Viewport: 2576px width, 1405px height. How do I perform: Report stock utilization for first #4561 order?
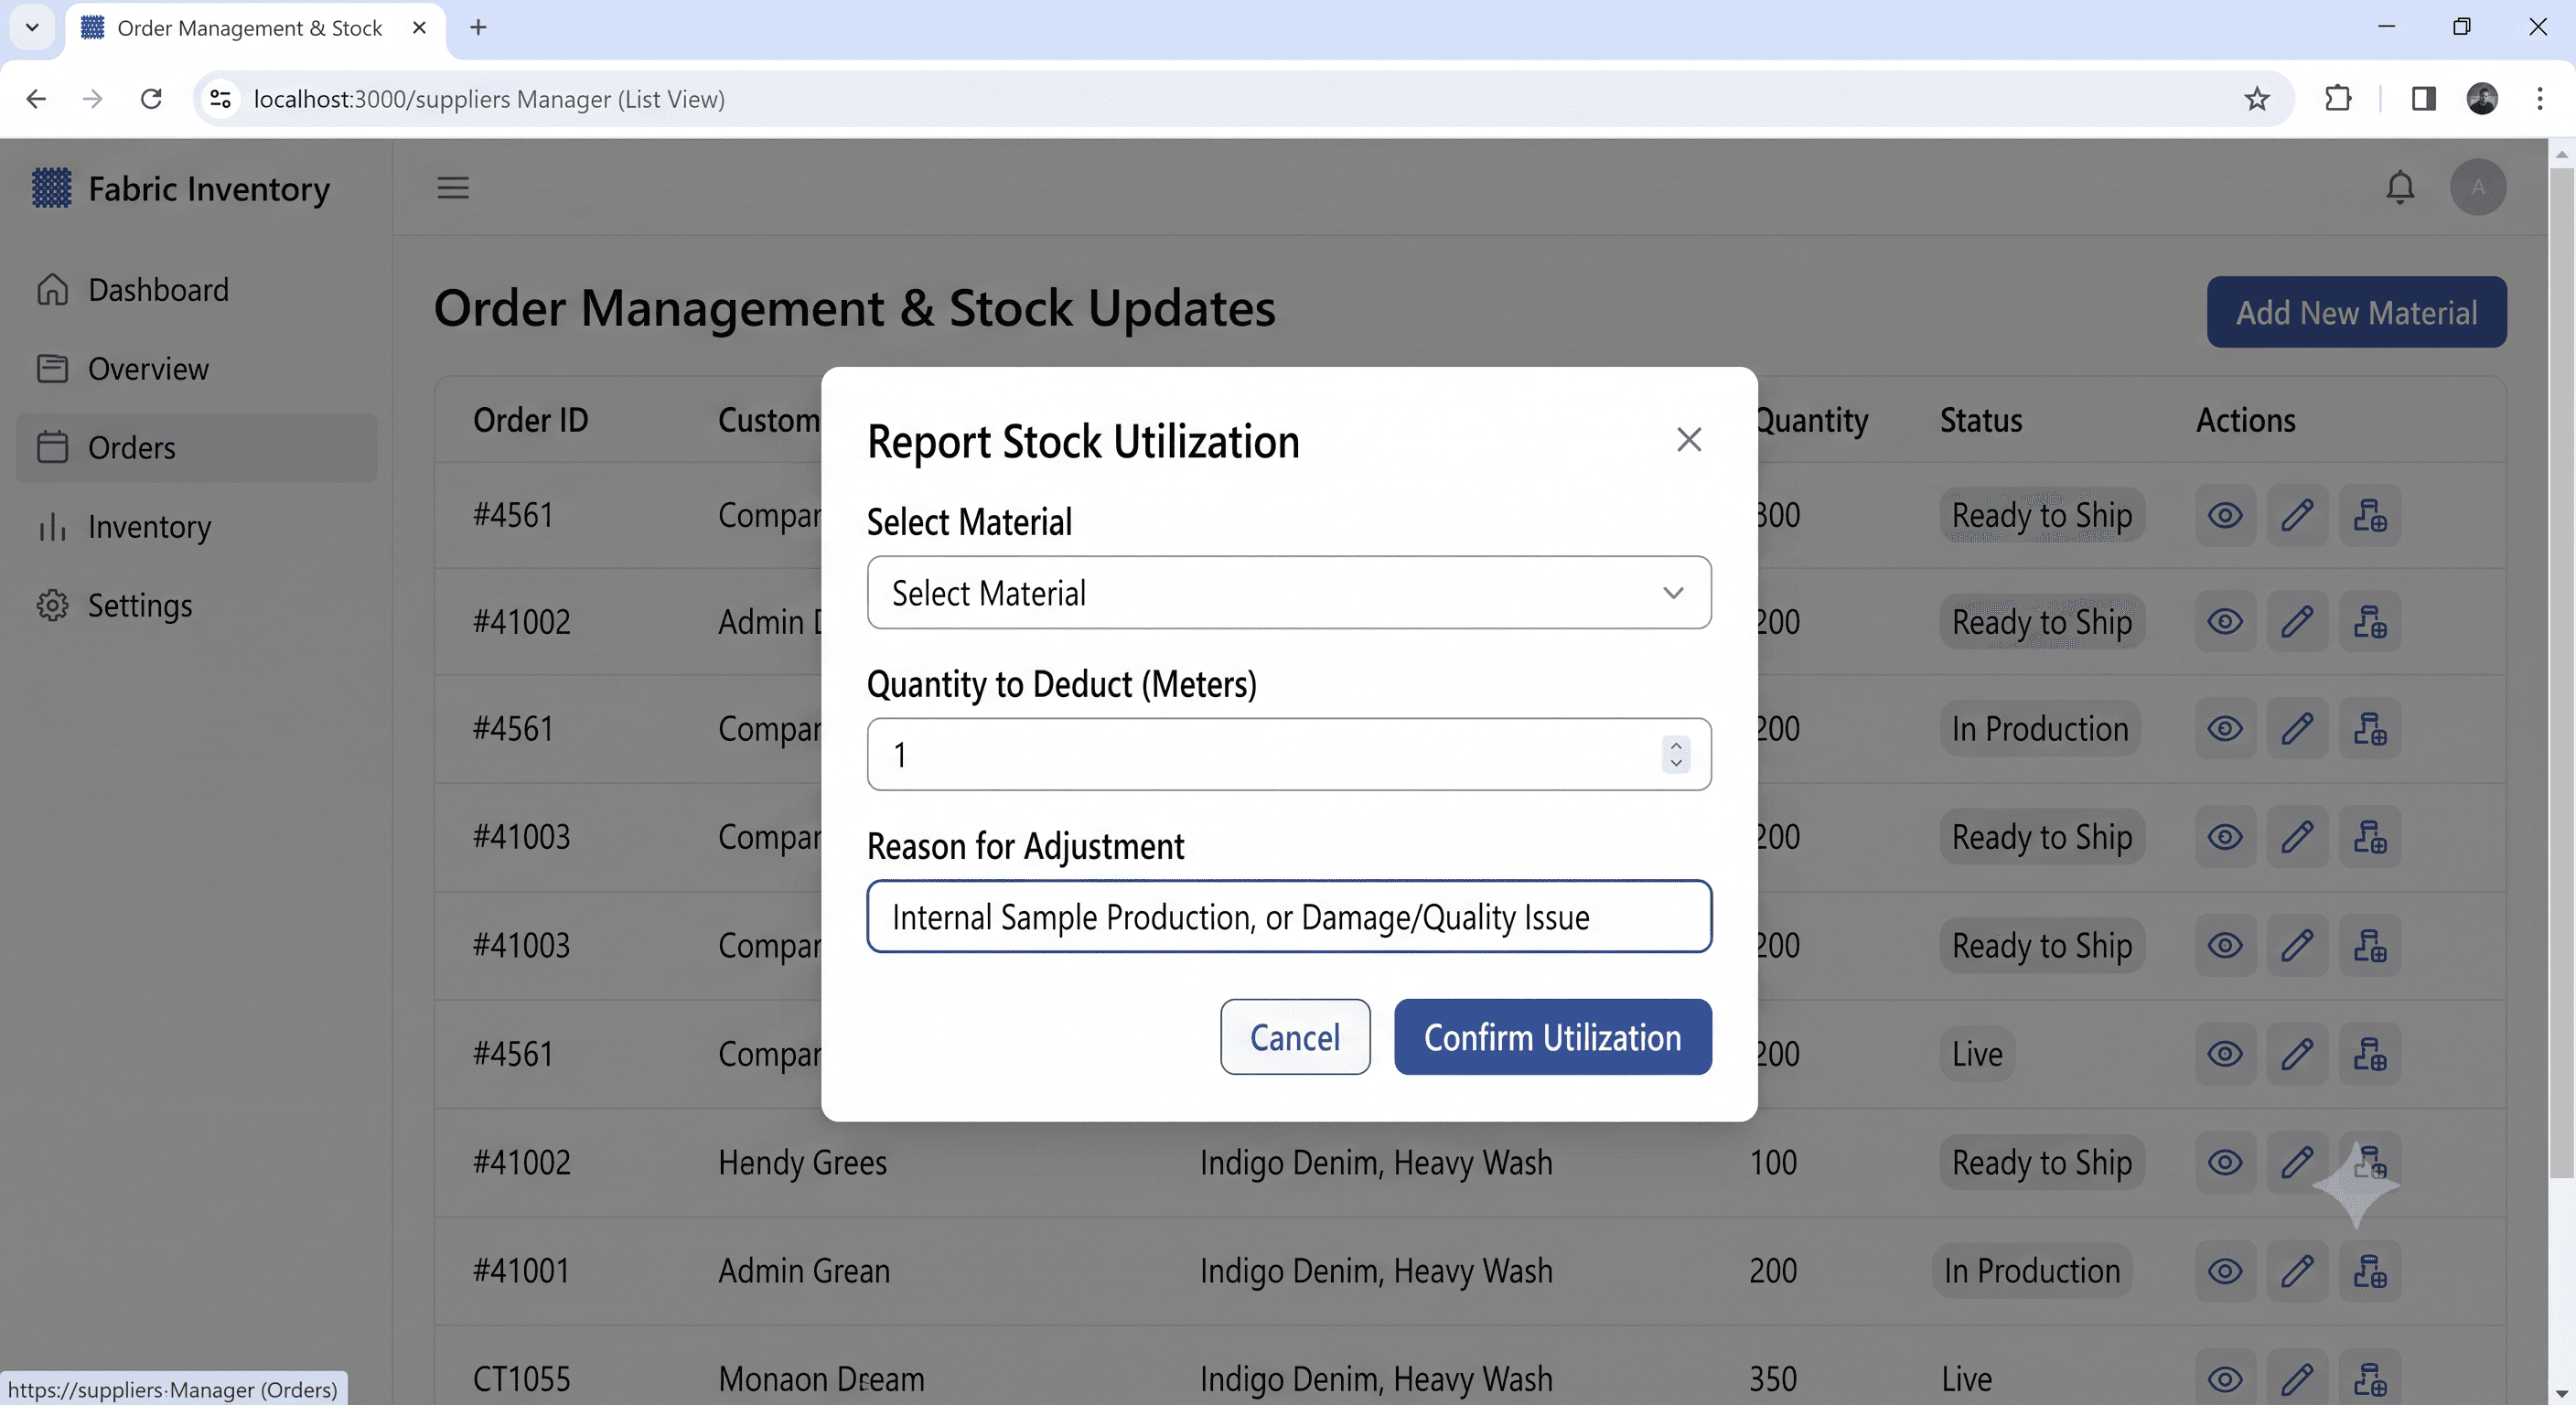coord(2369,516)
